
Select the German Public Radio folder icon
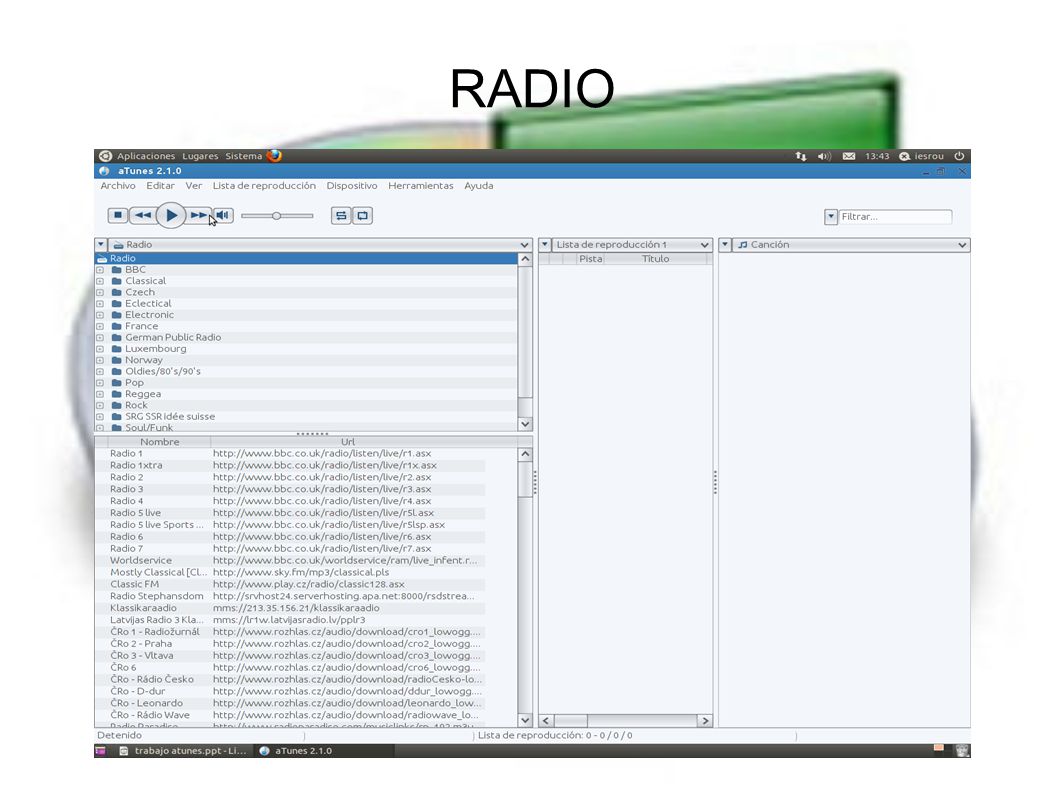(x=117, y=337)
